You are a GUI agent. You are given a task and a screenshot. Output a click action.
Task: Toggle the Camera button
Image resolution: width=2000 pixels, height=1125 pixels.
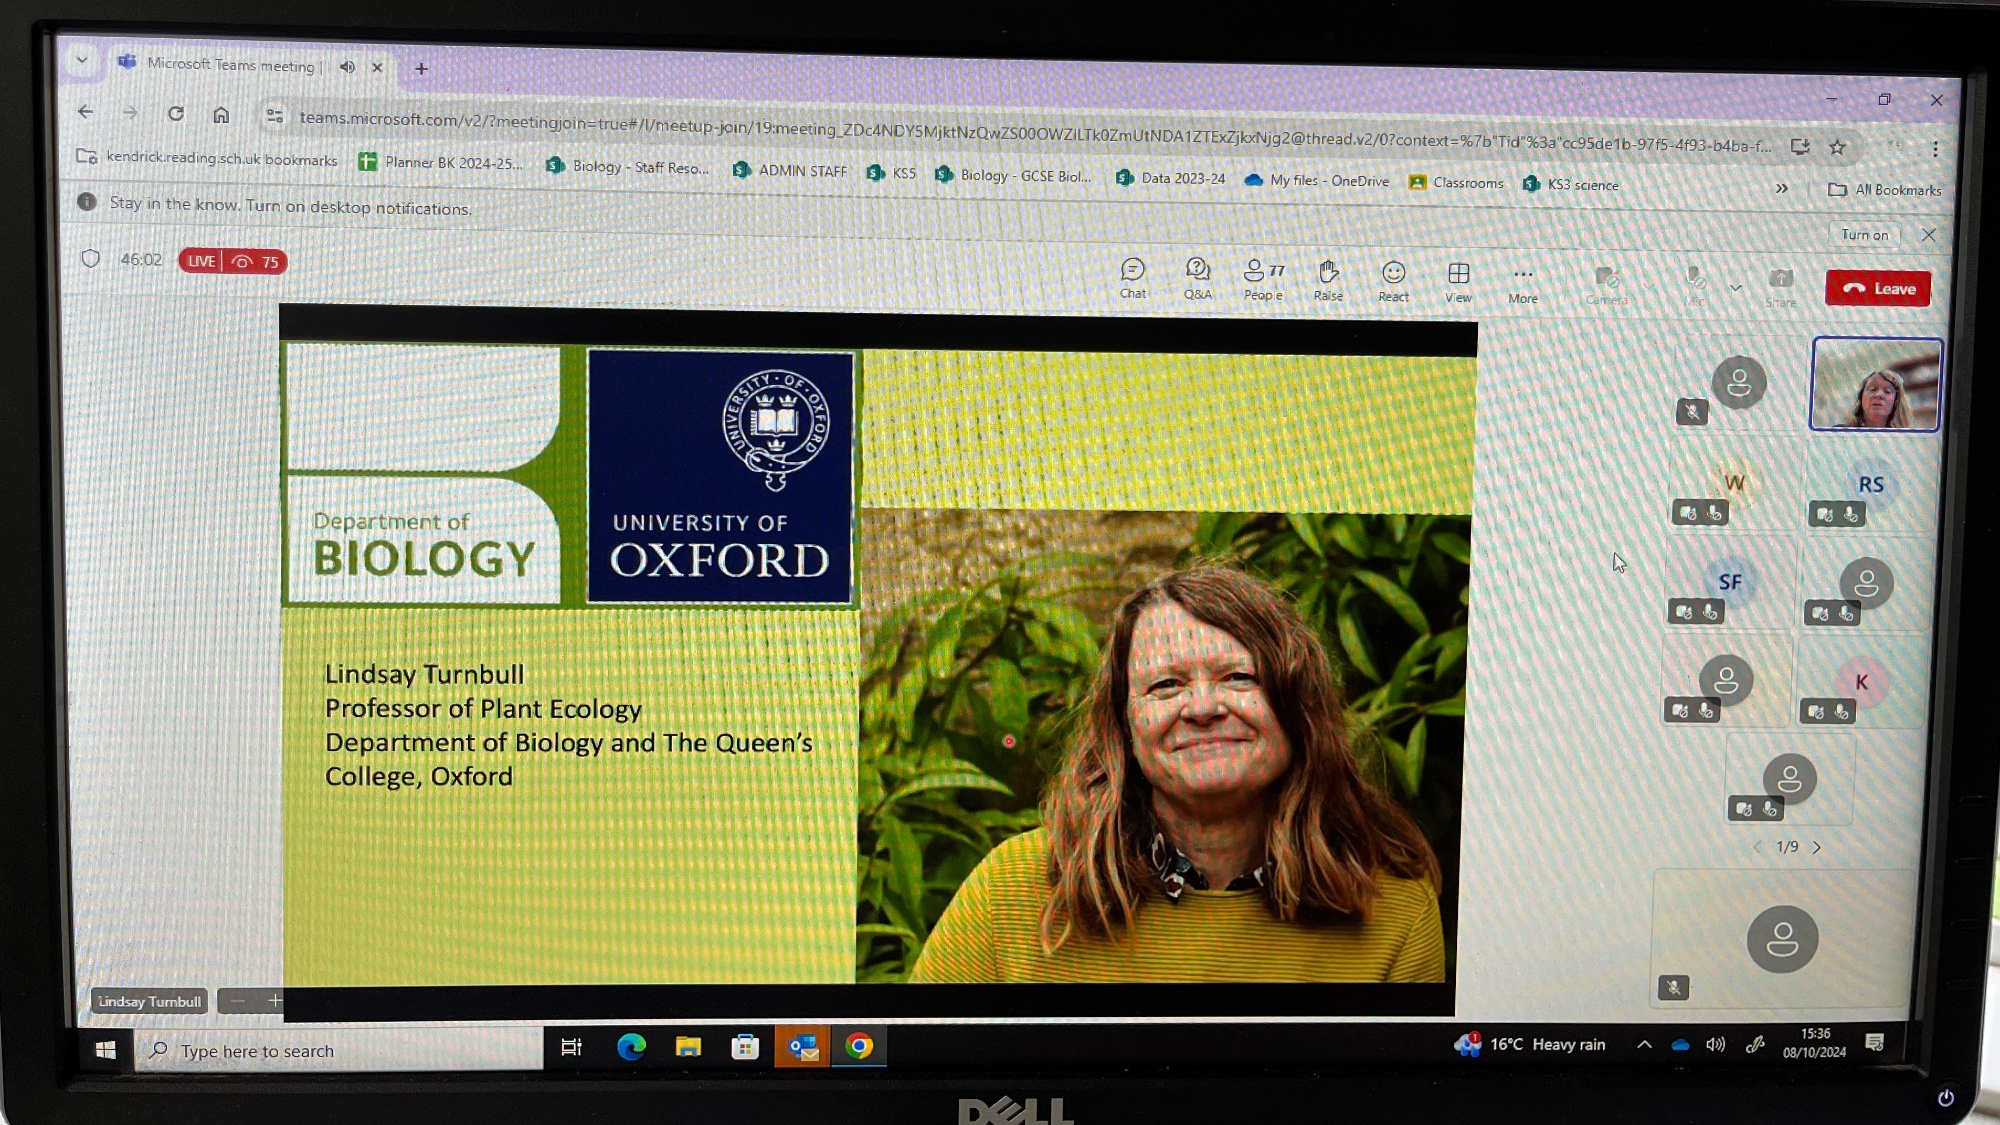pyautogui.click(x=1607, y=286)
